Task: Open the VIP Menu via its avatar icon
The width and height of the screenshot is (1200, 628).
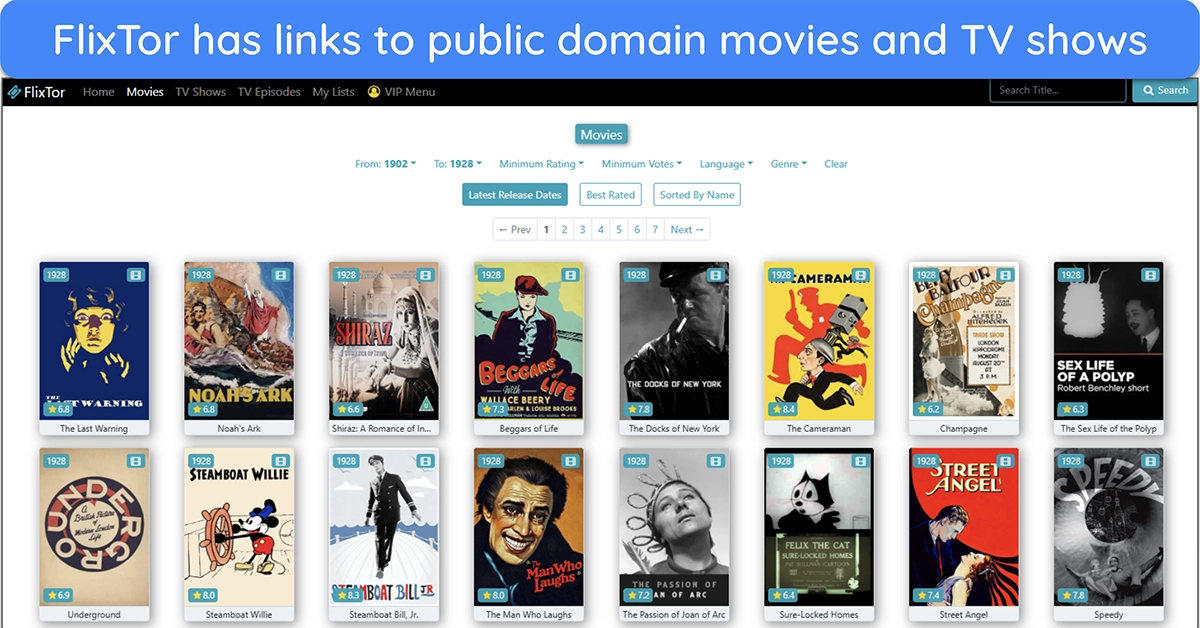Action: click(x=372, y=91)
